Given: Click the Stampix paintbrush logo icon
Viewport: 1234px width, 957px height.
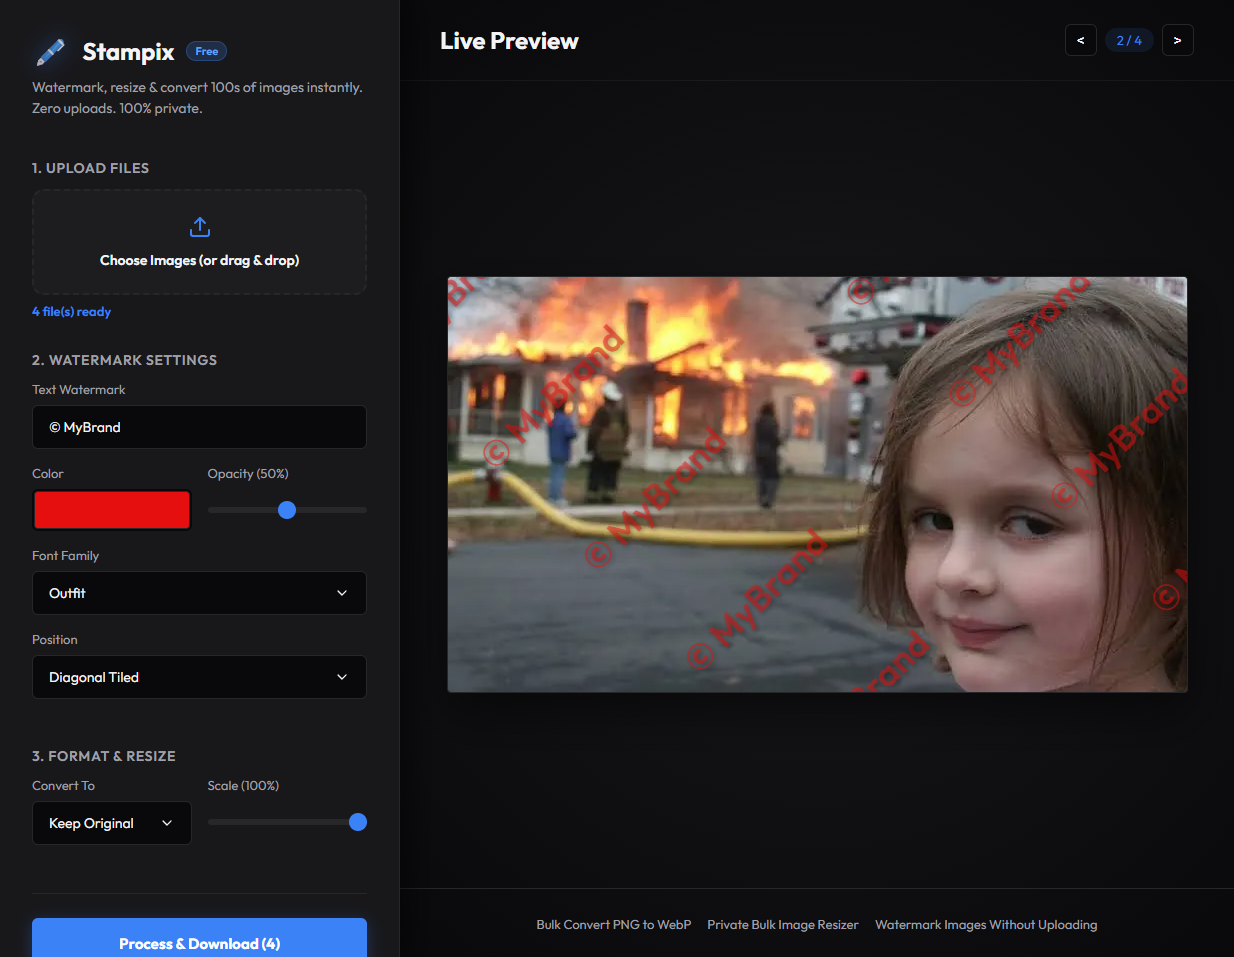Looking at the screenshot, I should [52, 51].
